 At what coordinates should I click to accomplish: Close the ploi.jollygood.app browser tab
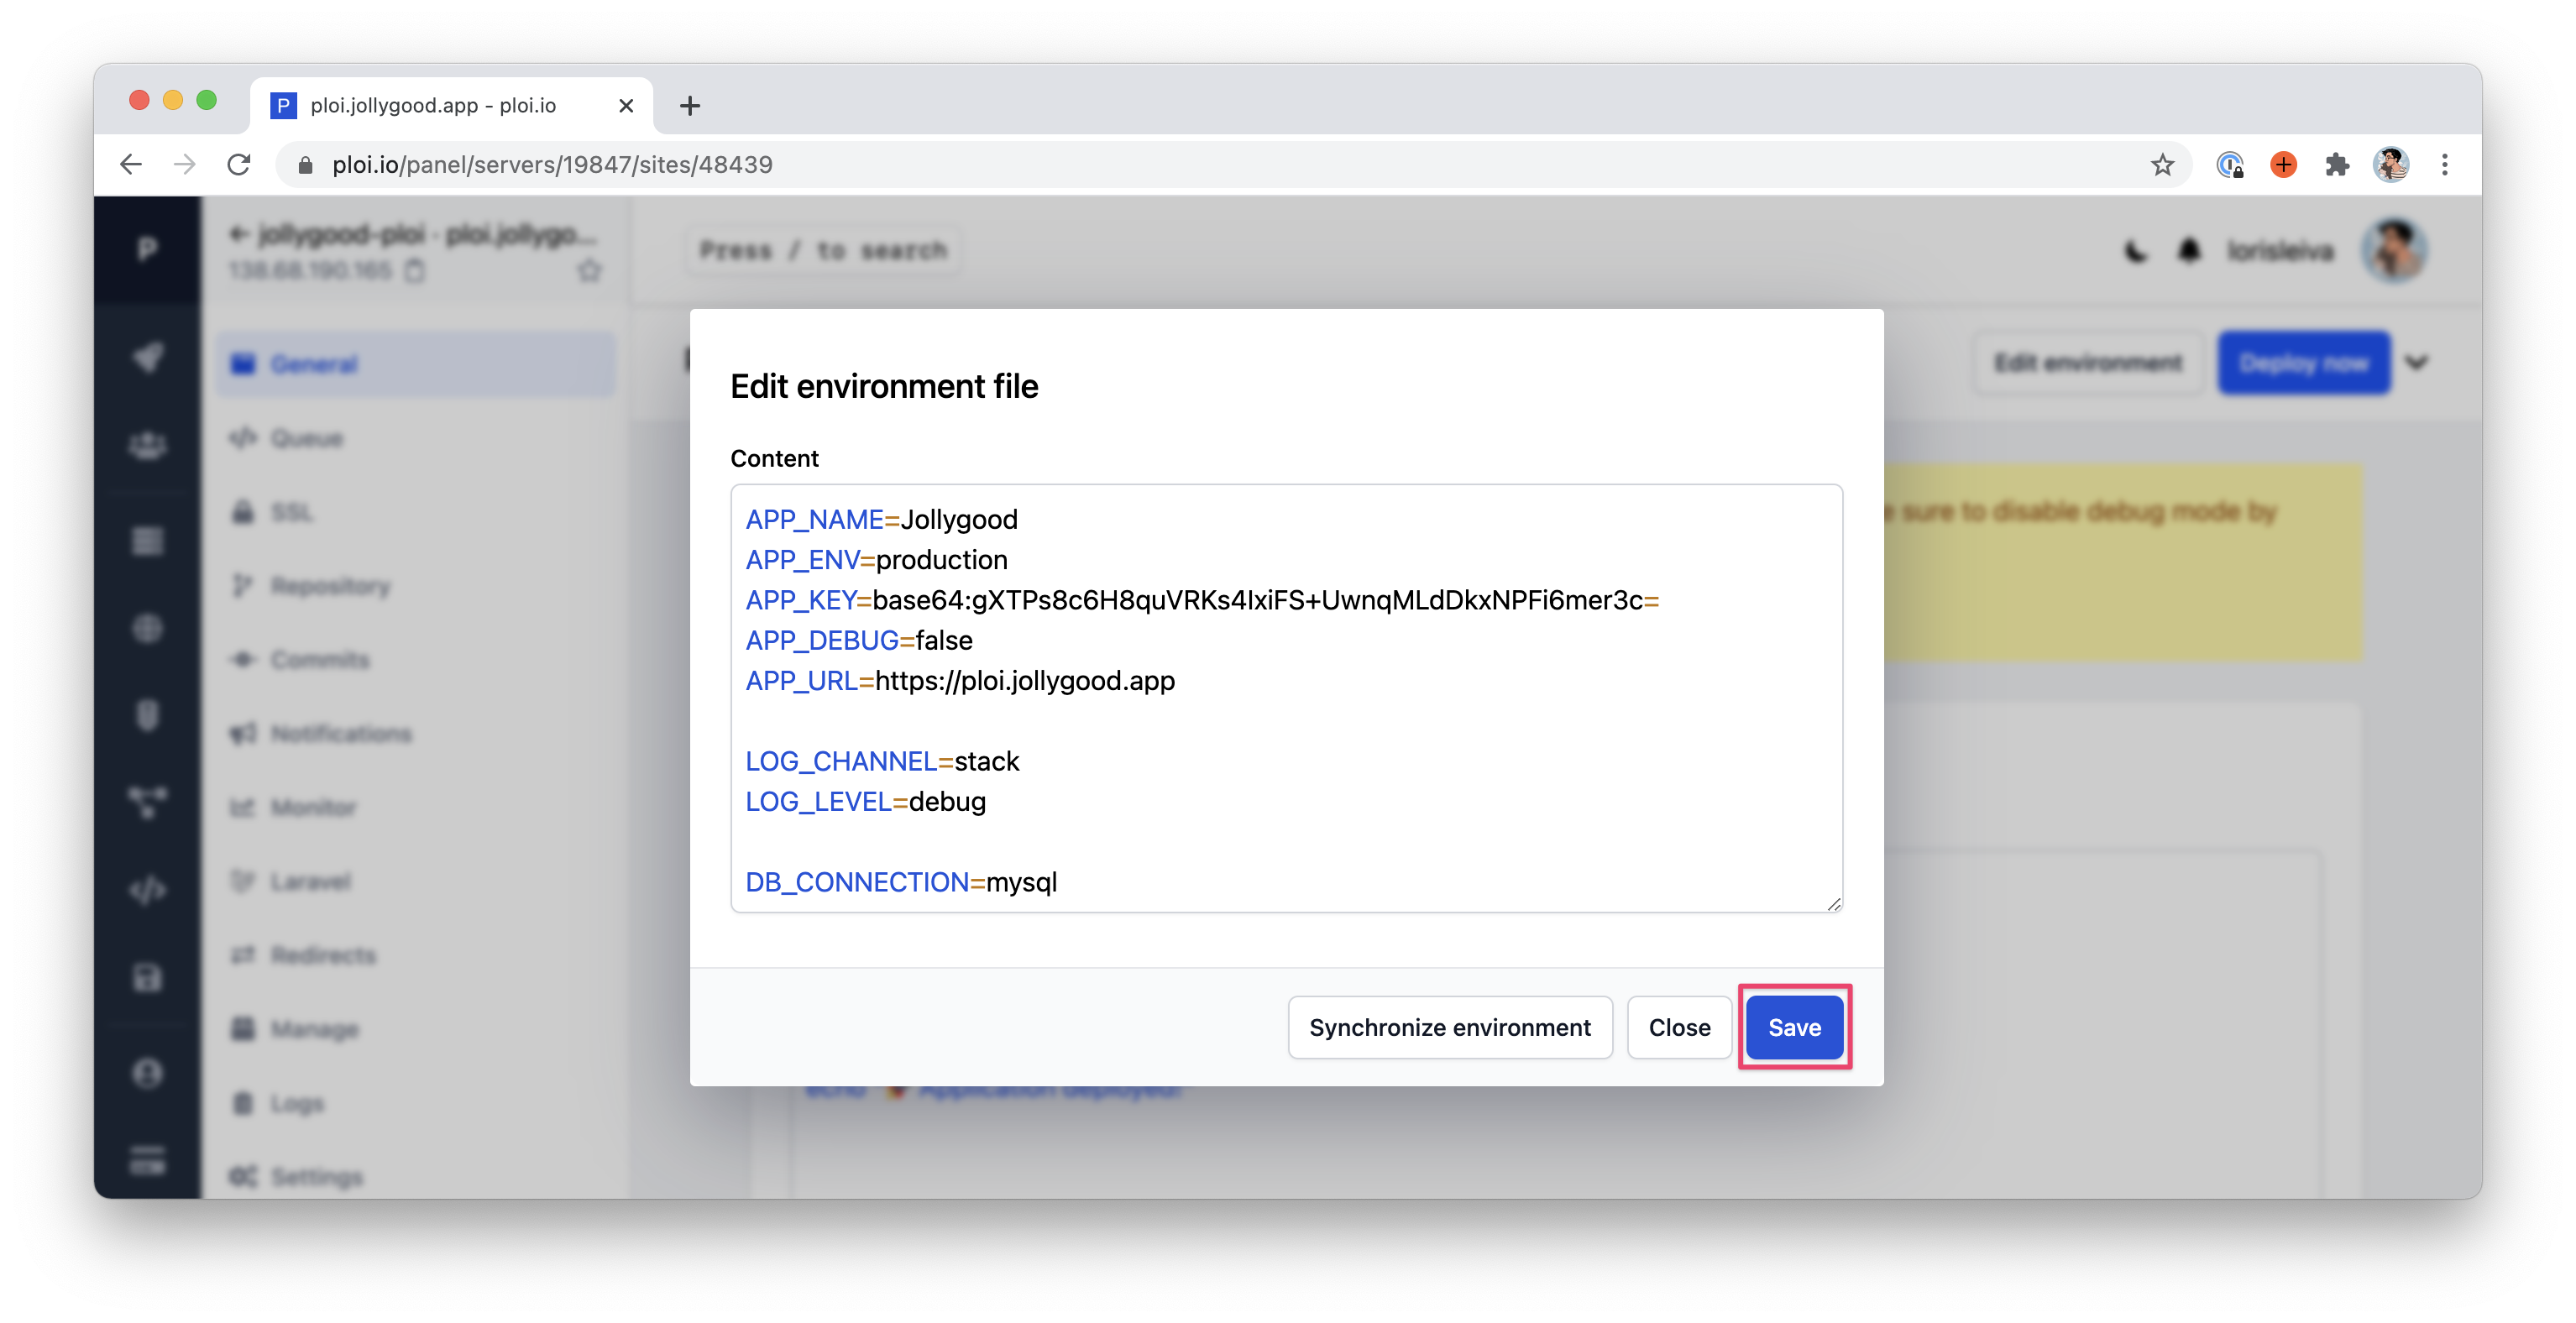tap(626, 105)
